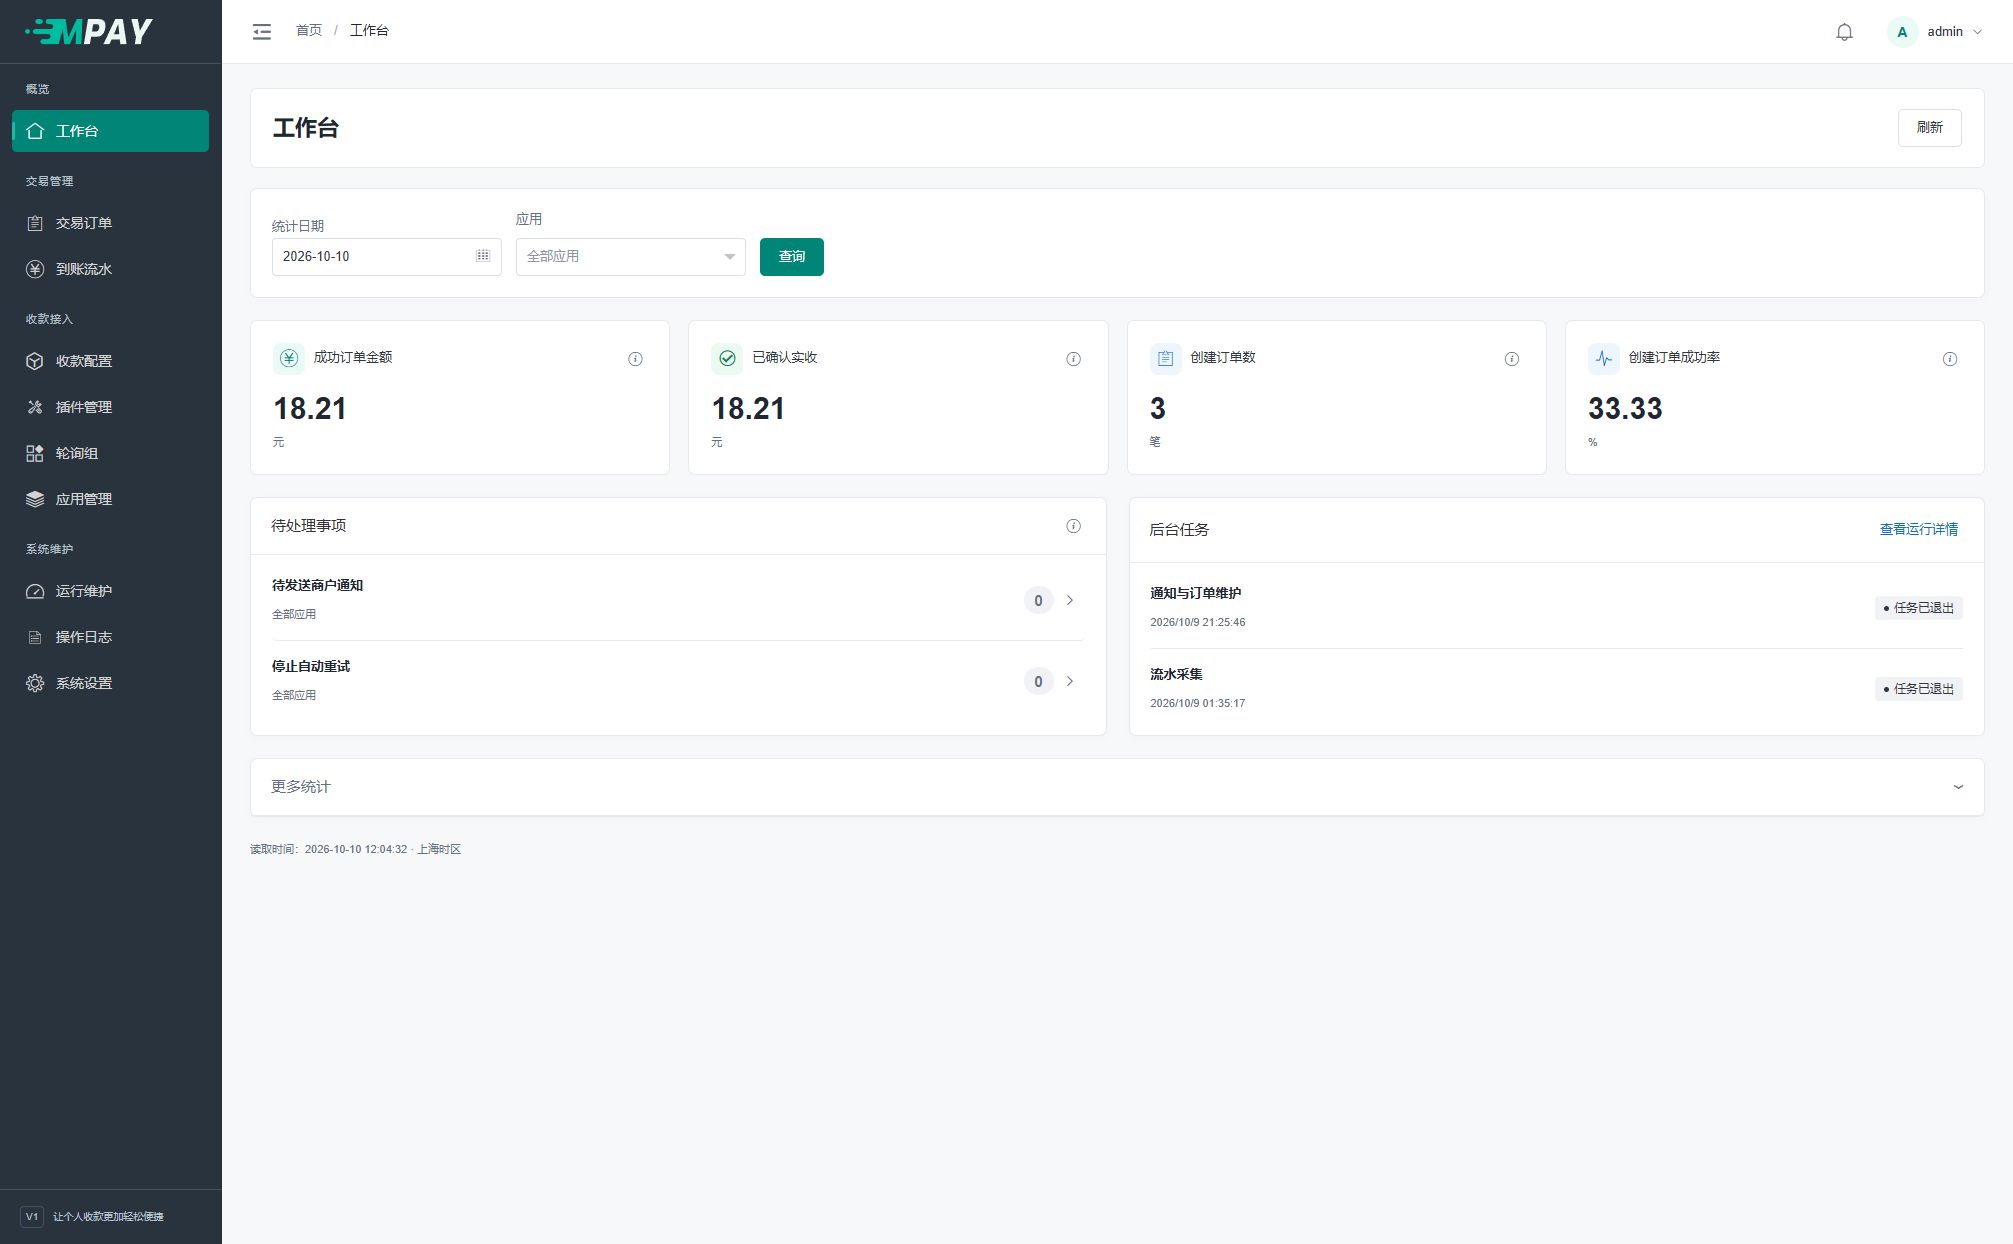Open the 全部应用 application dropdown
Image resolution: width=2013 pixels, height=1244 pixels.
point(631,257)
